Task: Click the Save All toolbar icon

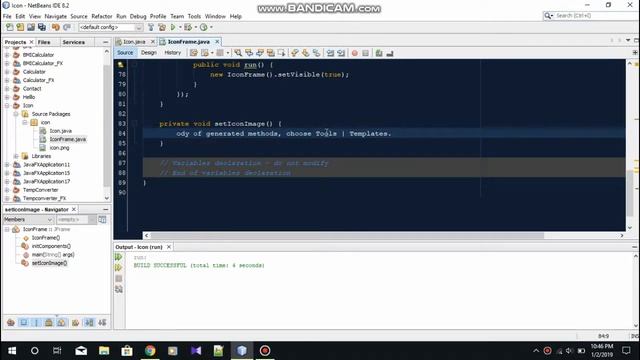Action: [42, 27]
